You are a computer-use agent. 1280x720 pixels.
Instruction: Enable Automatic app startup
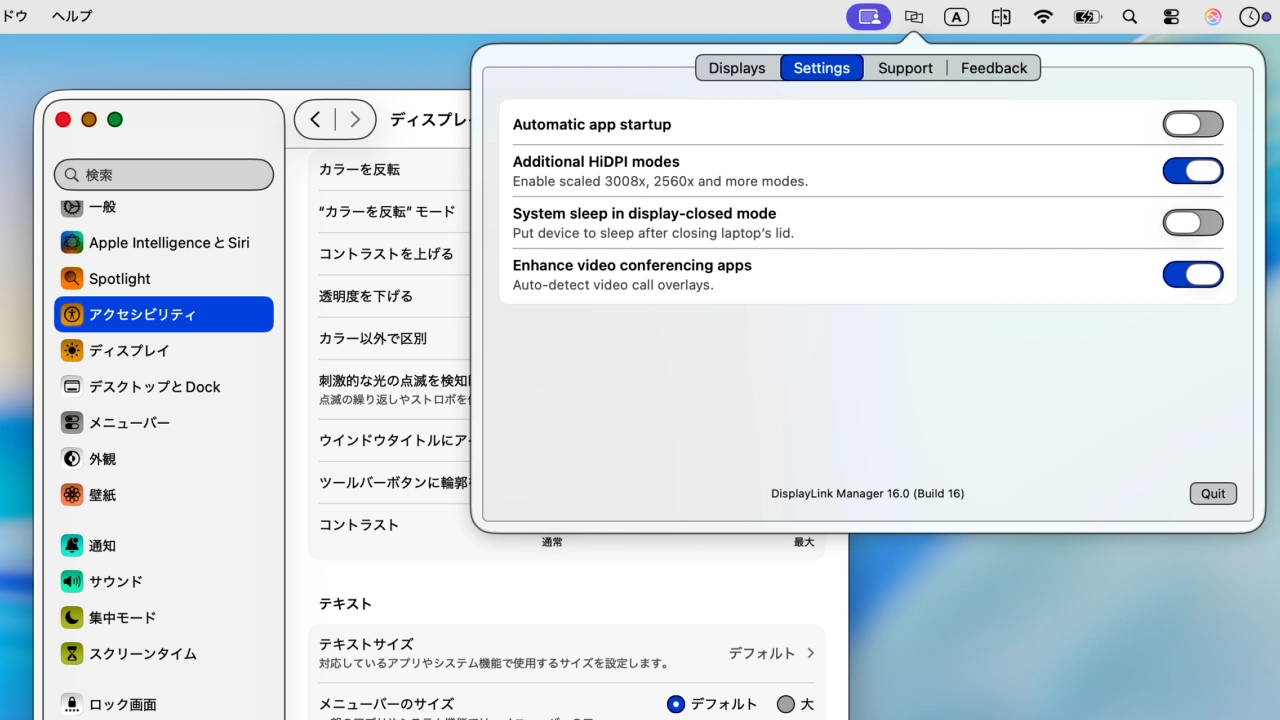pyautogui.click(x=1193, y=123)
